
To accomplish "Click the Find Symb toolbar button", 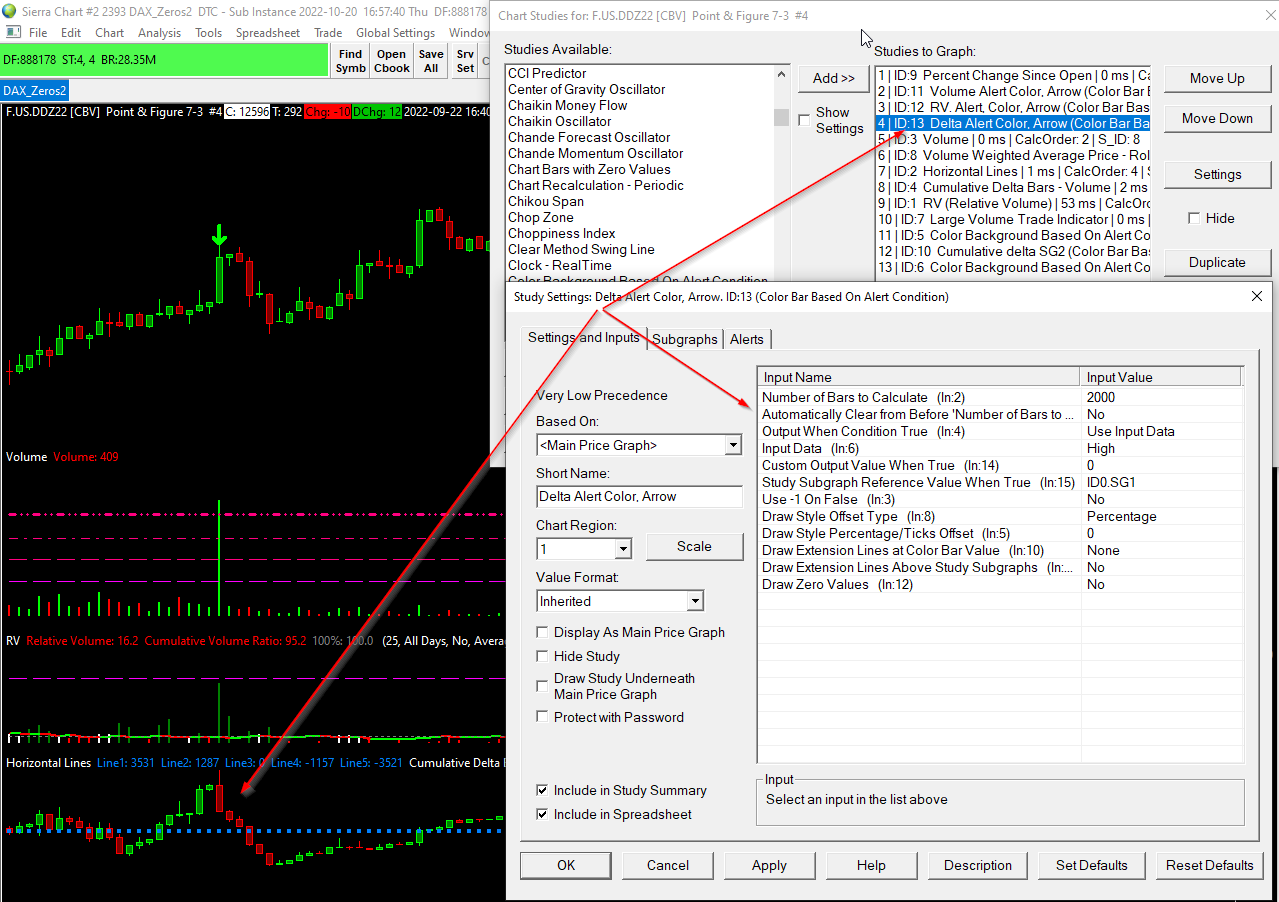I will (x=350, y=61).
